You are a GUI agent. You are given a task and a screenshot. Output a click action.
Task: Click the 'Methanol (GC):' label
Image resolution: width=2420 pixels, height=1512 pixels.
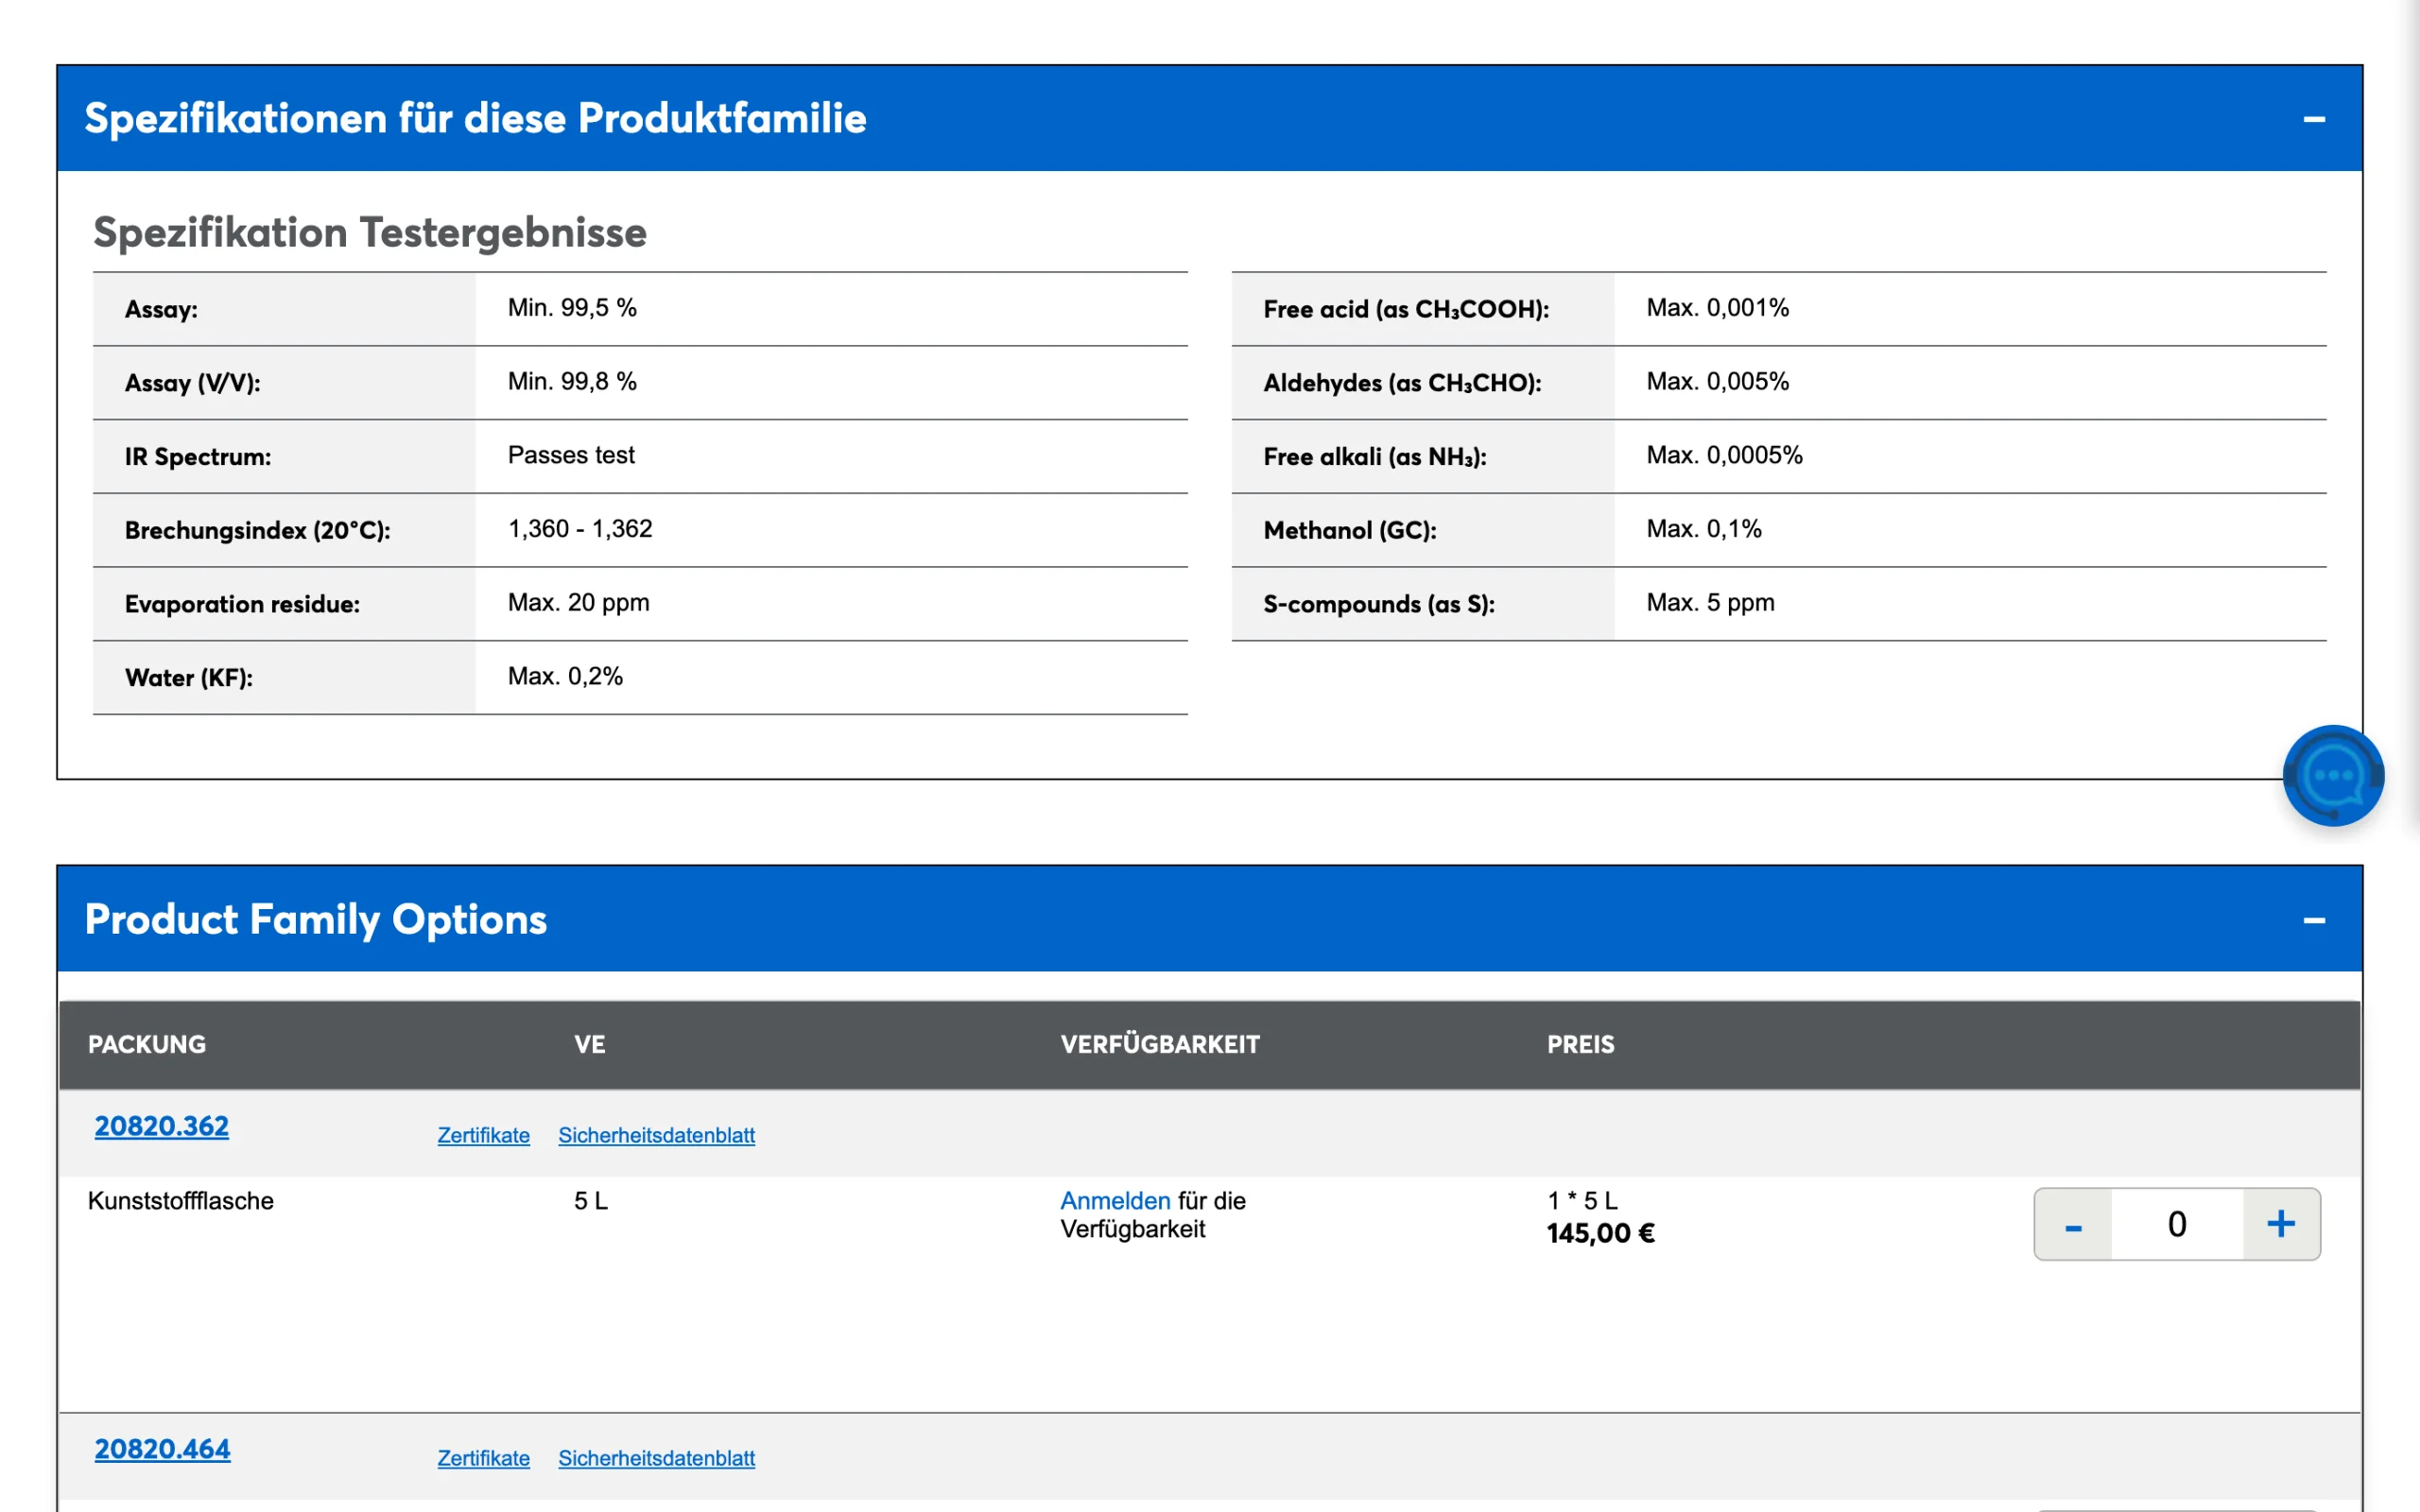click(x=1349, y=530)
